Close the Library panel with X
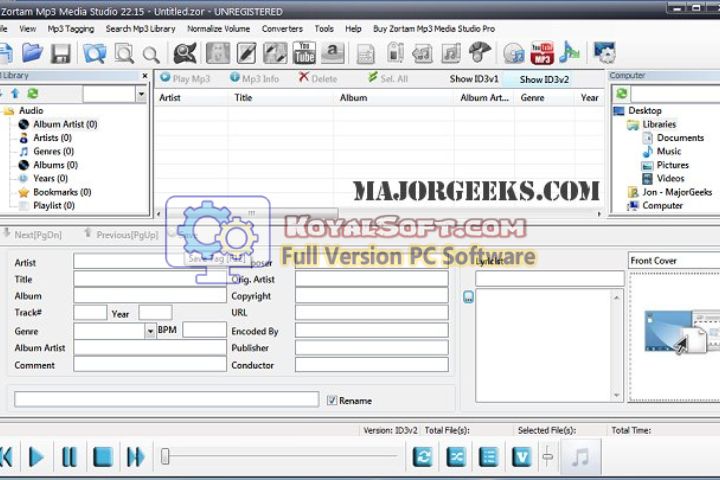The width and height of the screenshot is (720, 480). (145, 75)
